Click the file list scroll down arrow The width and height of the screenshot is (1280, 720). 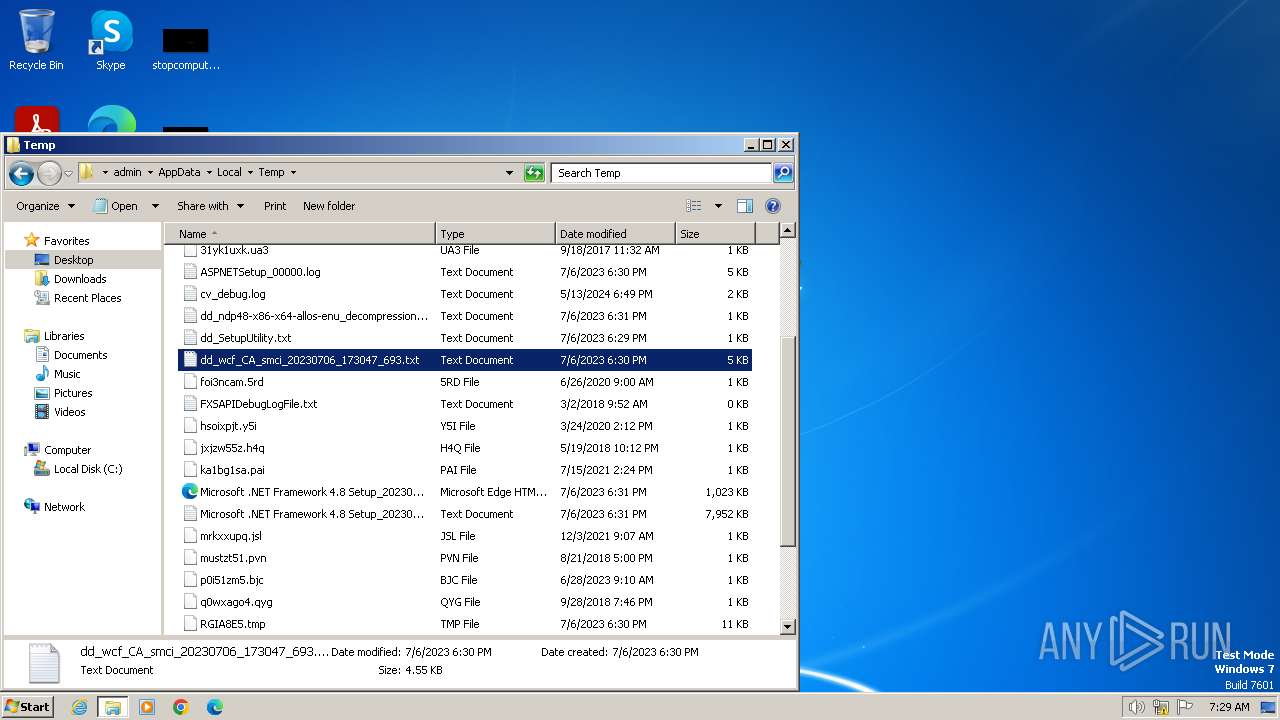787,627
